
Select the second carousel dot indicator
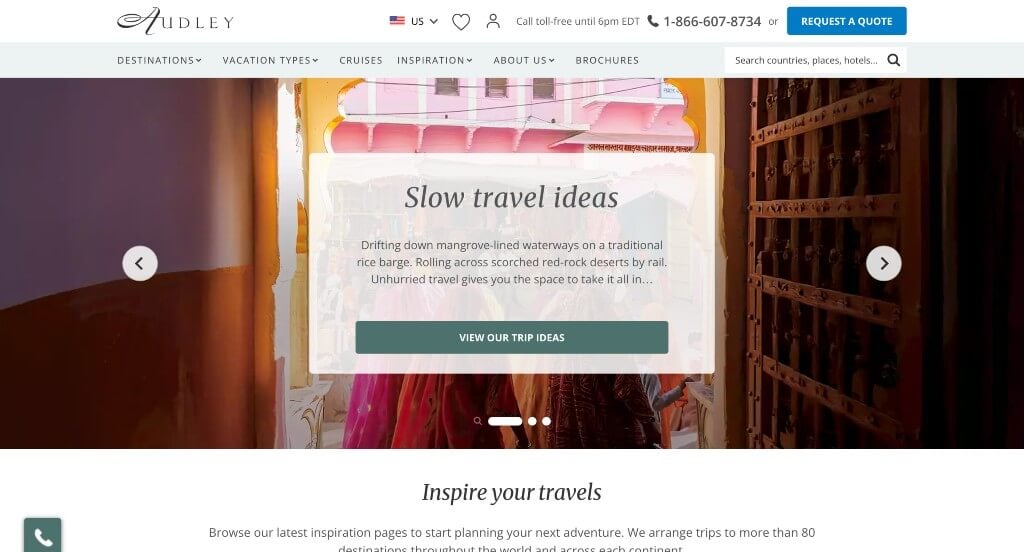(x=532, y=421)
